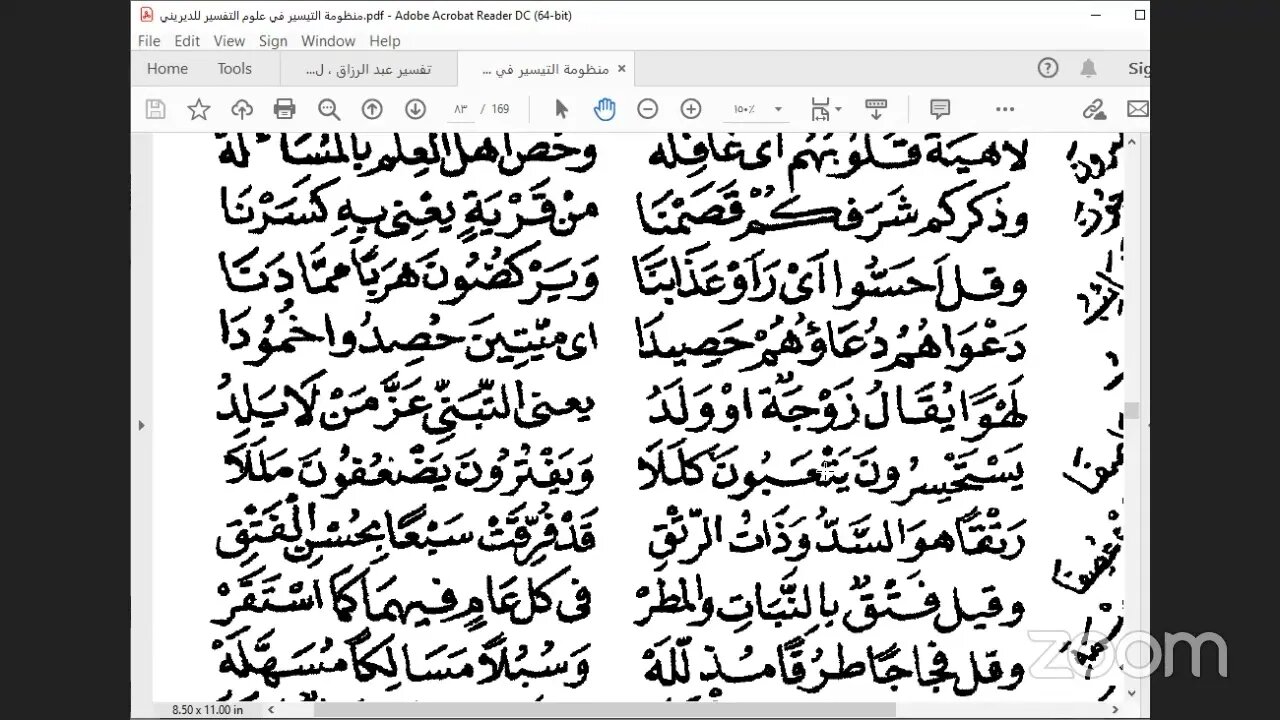This screenshot has width=1280, height=720.
Task: Click the current page number field
Action: [460, 109]
